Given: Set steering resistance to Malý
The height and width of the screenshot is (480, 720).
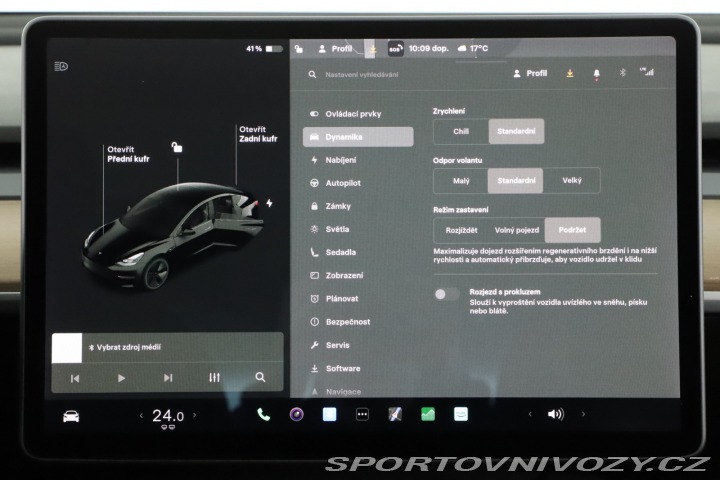Looking at the screenshot, I should [x=461, y=181].
